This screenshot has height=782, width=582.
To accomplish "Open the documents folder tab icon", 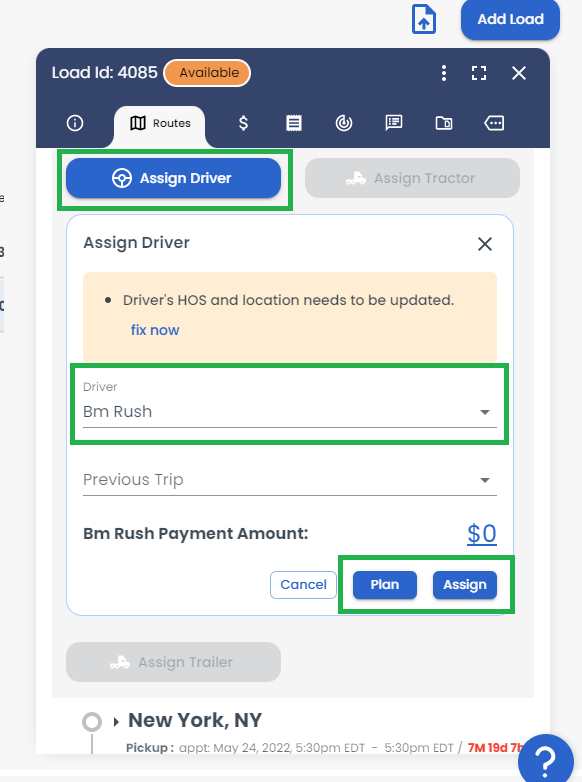I will (x=444, y=123).
